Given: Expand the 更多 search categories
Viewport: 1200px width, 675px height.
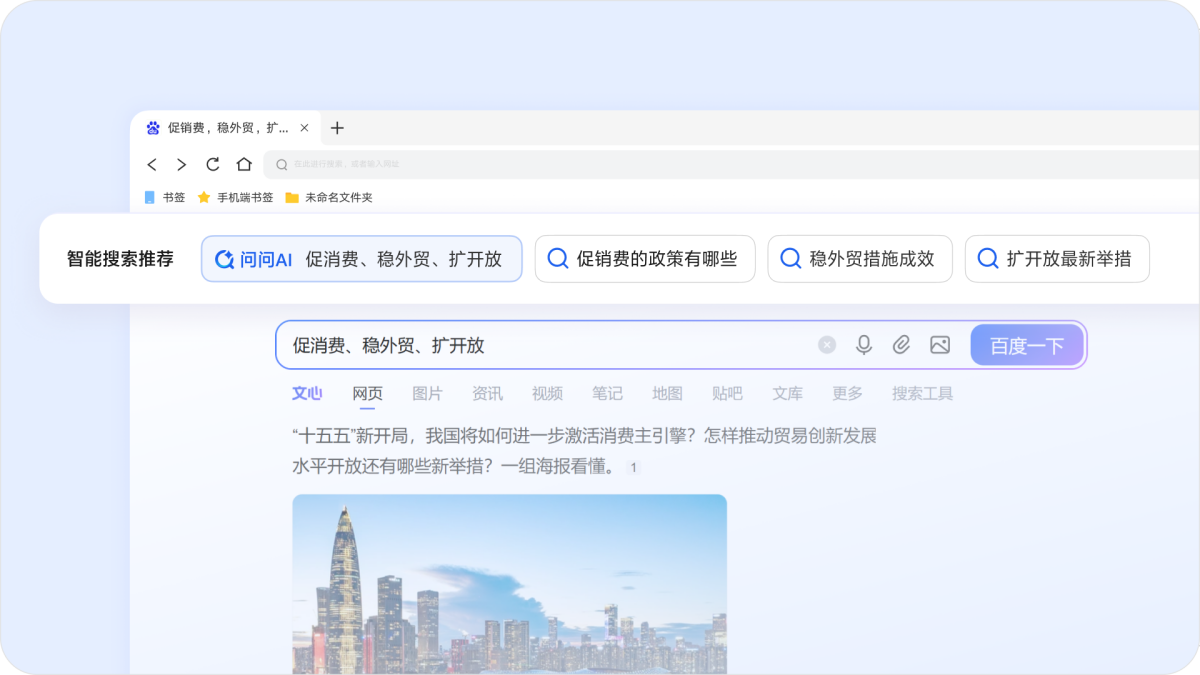Looking at the screenshot, I should [x=847, y=394].
